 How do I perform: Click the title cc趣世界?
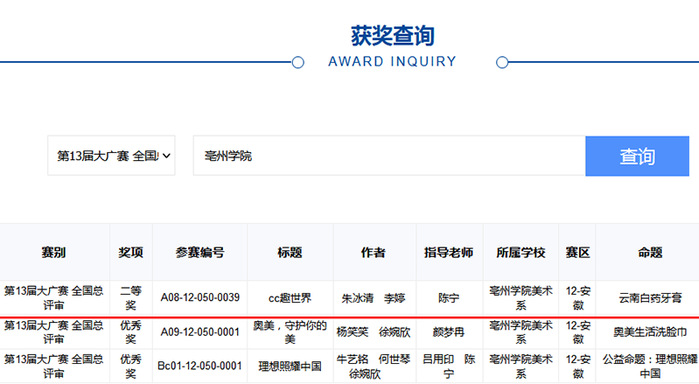[x=290, y=298]
